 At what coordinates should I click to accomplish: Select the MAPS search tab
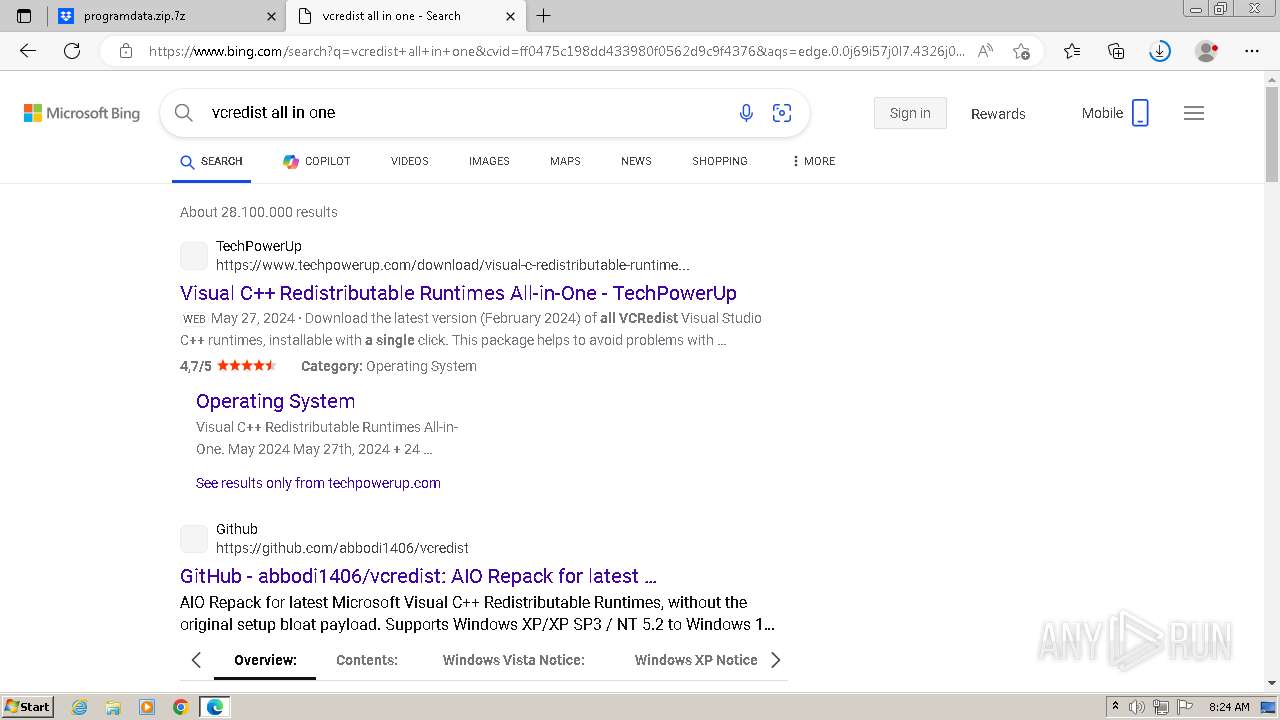(x=565, y=161)
